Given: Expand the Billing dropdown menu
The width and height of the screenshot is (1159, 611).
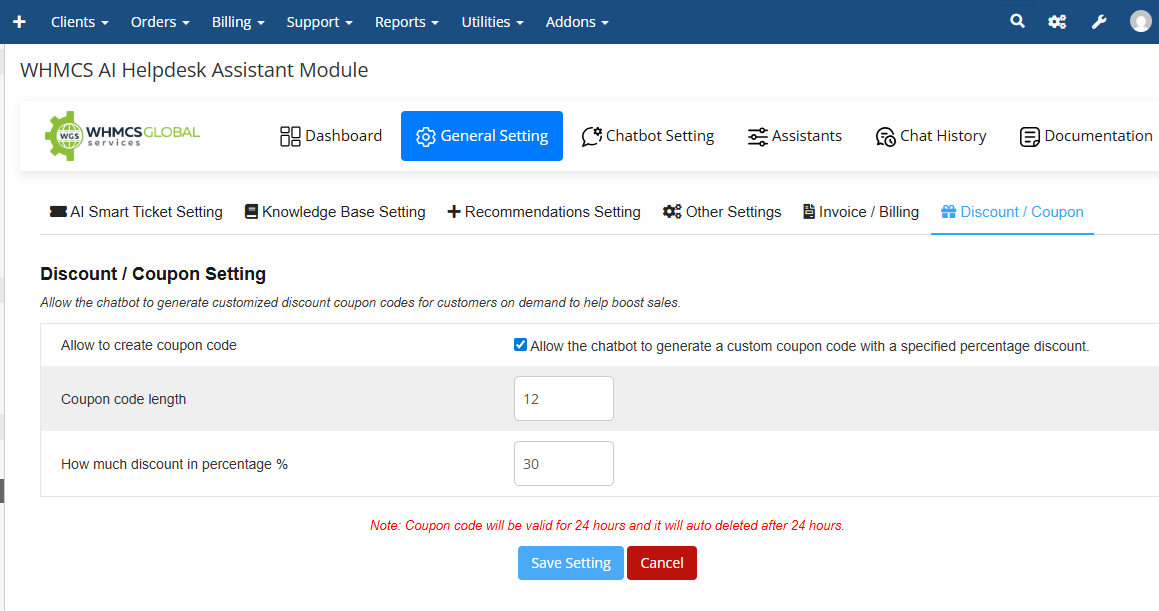Looking at the screenshot, I should click(238, 22).
